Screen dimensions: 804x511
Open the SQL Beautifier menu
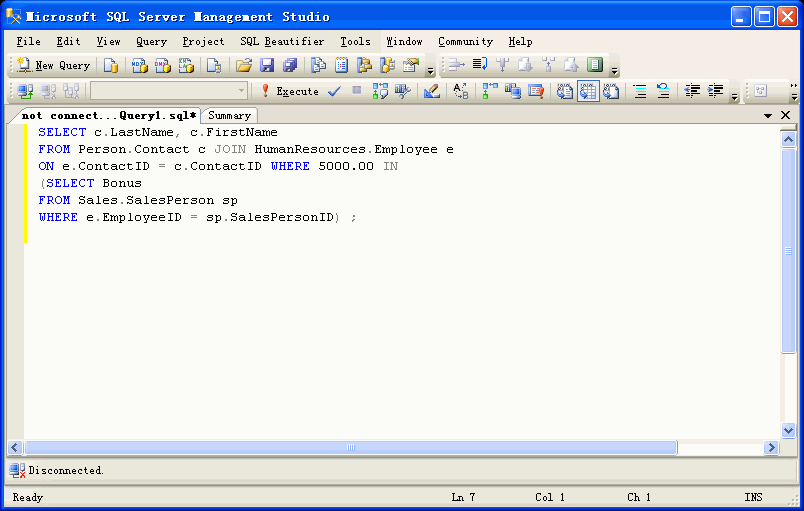tap(282, 41)
